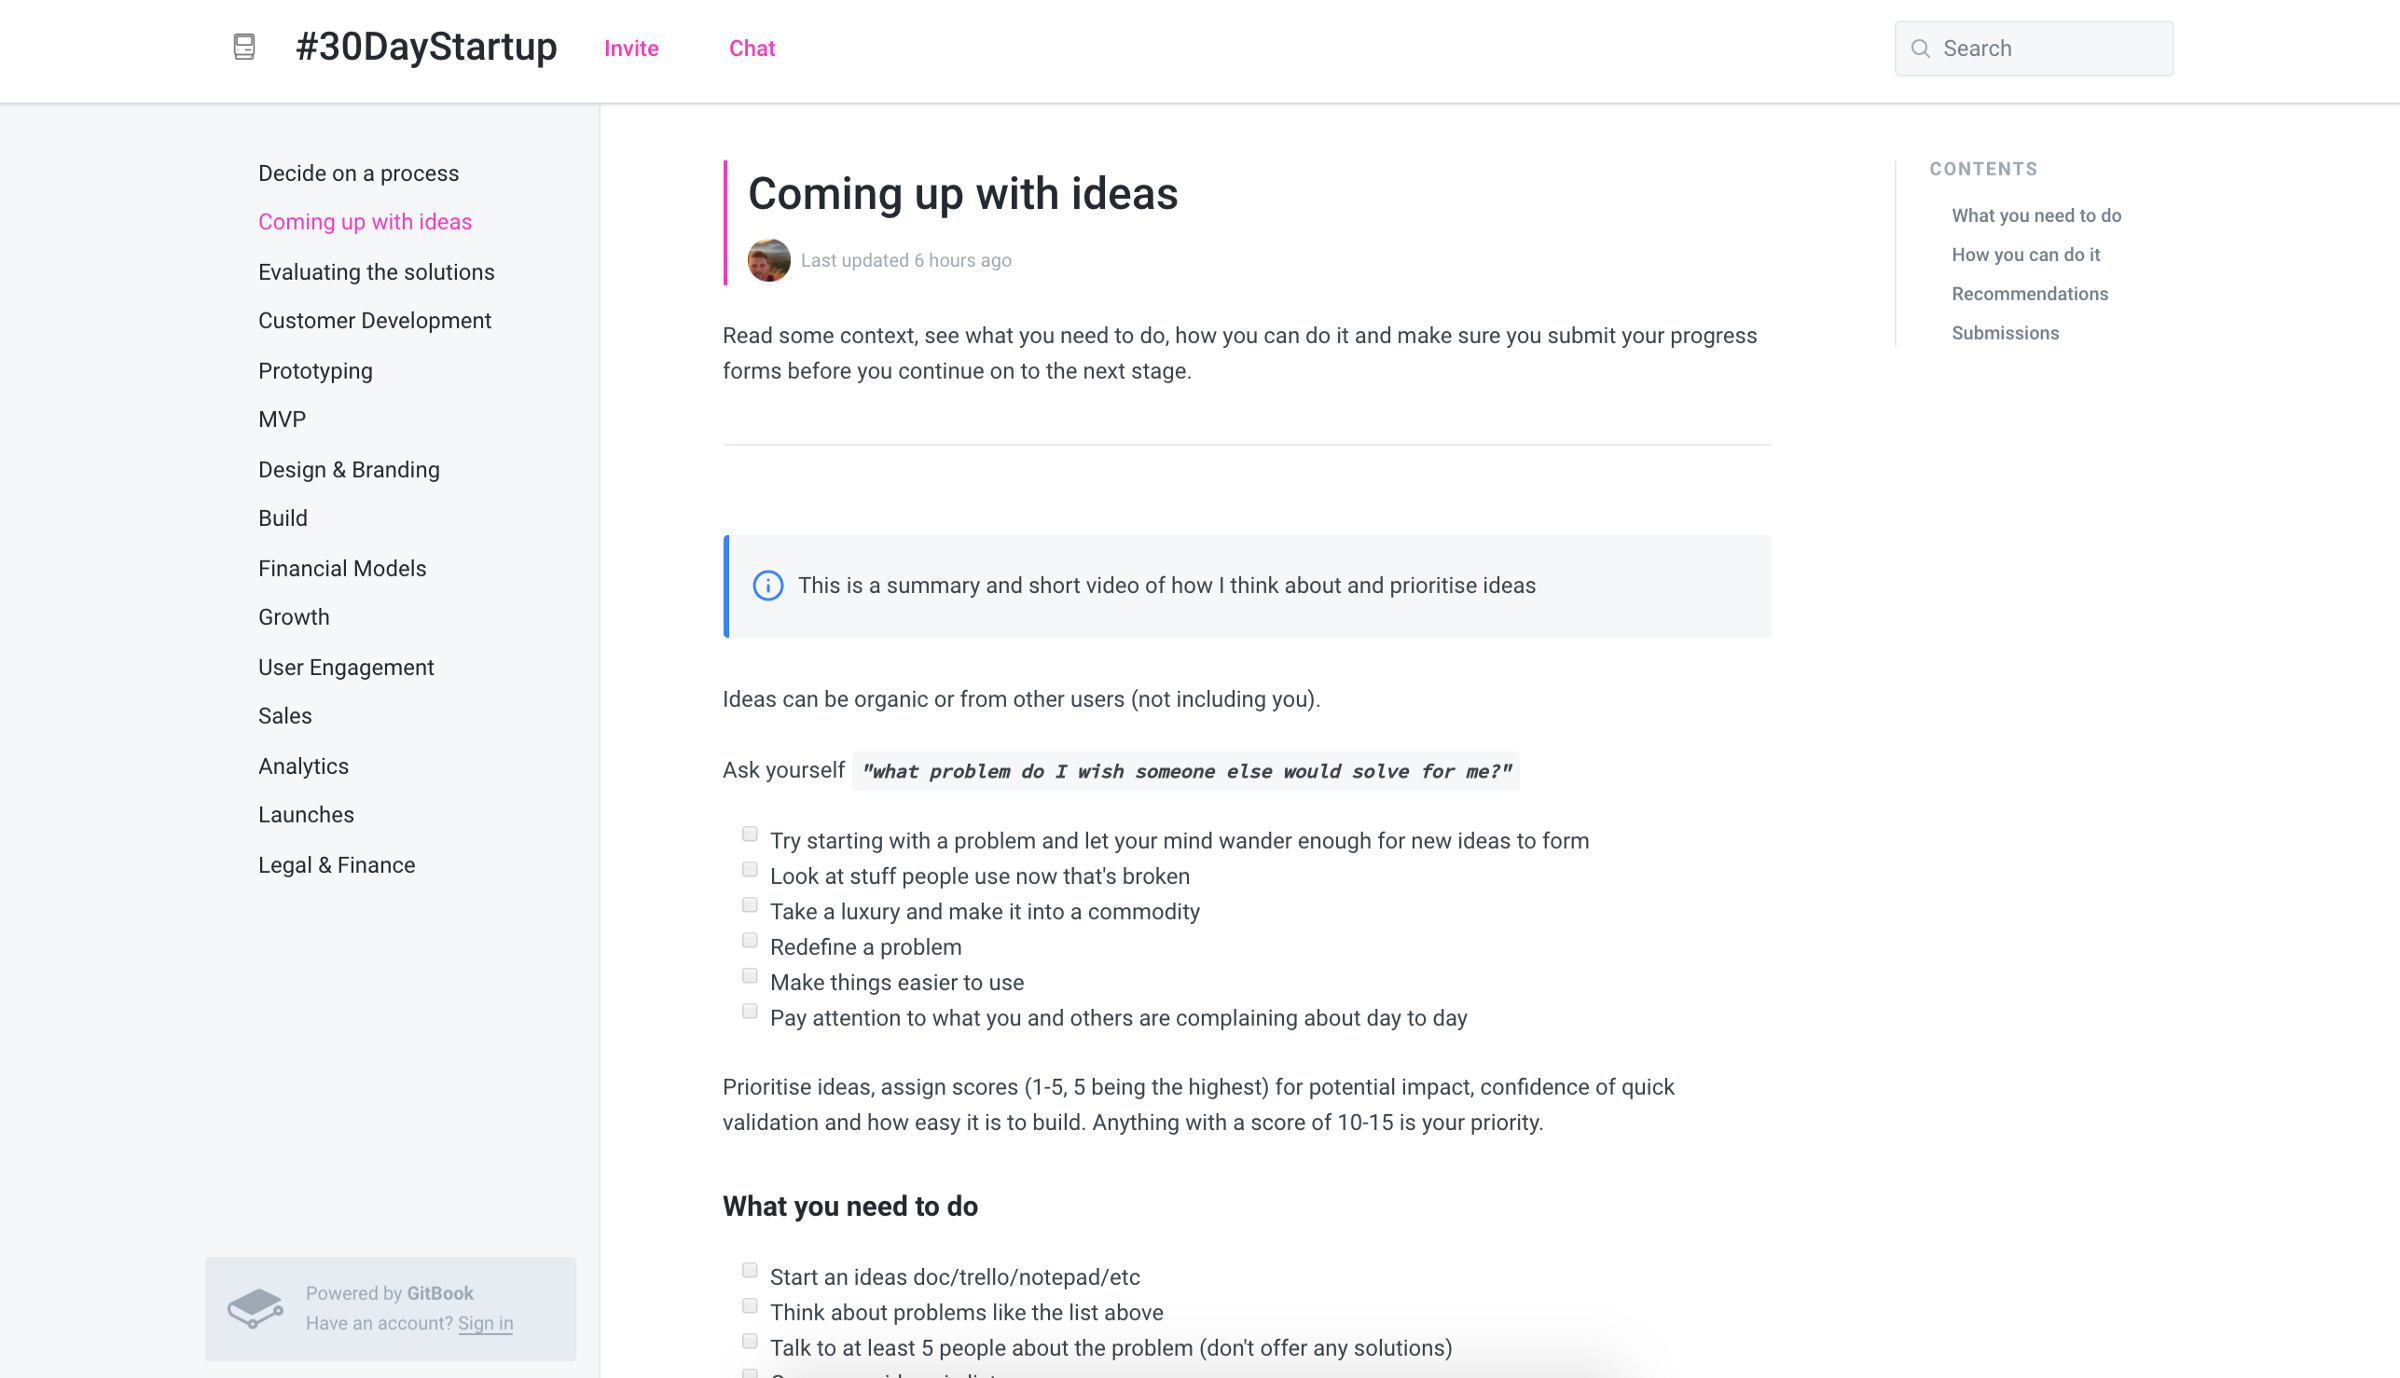Click the book icon beside #30DayStartup title

click(x=244, y=47)
